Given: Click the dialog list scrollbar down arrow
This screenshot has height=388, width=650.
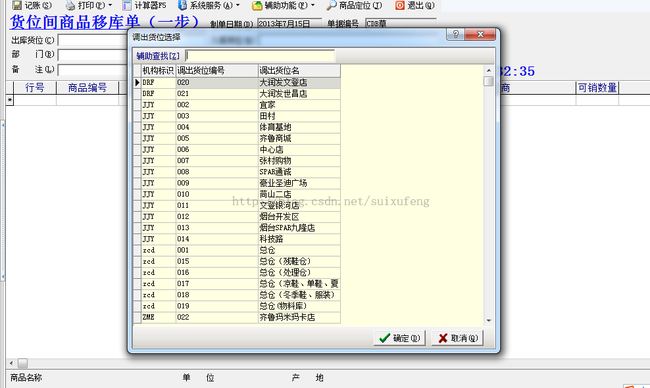Looking at the screenshot, I should 489,320.
